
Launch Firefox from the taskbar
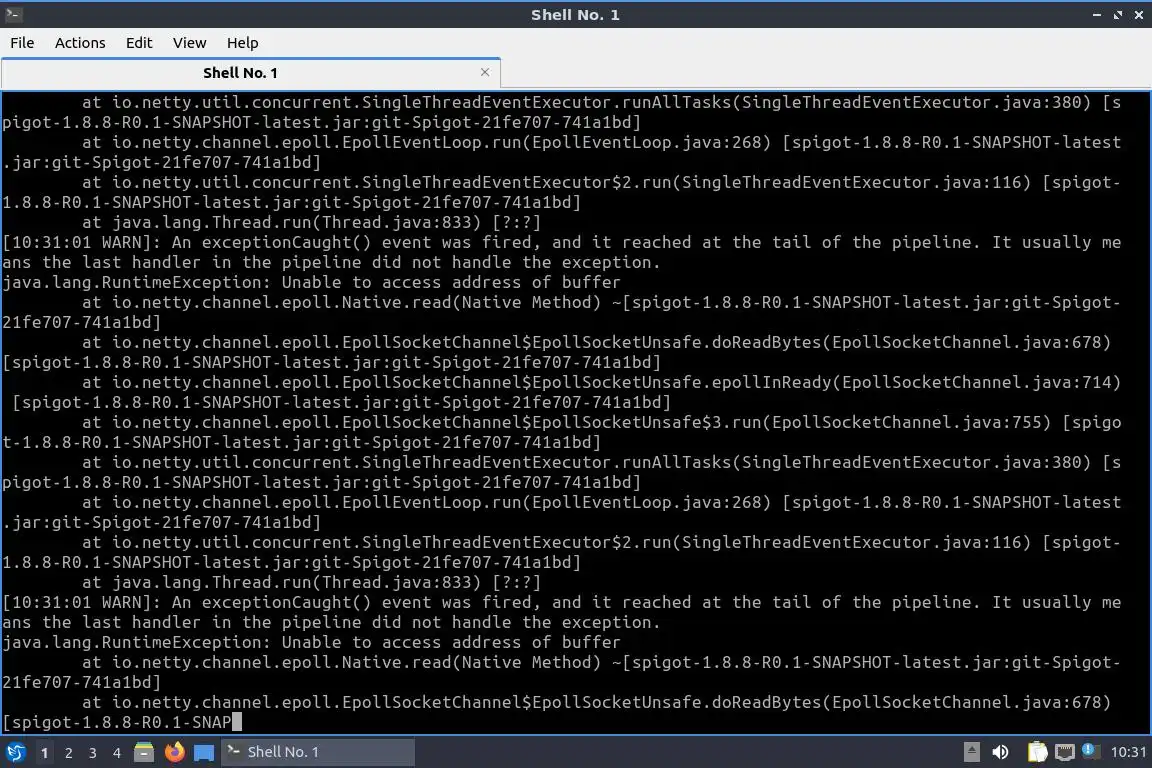click(x=174, y=752)
